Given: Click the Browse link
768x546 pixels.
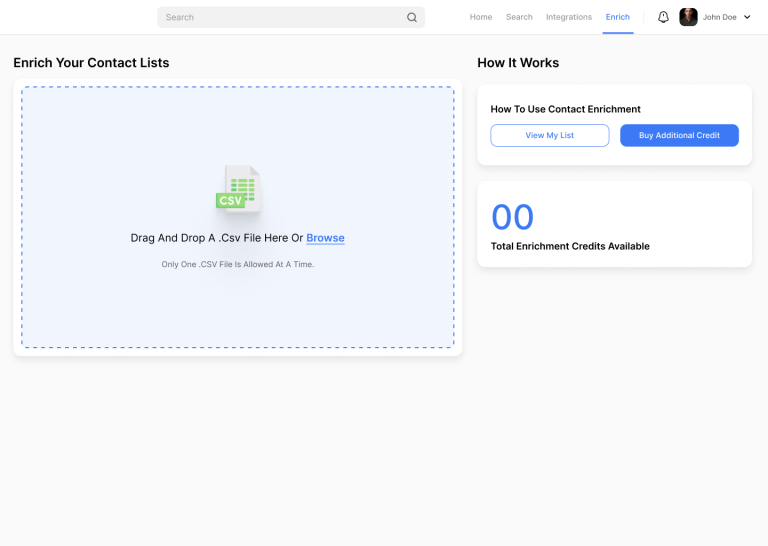Looking at the screenshot, I should [325, 238].
